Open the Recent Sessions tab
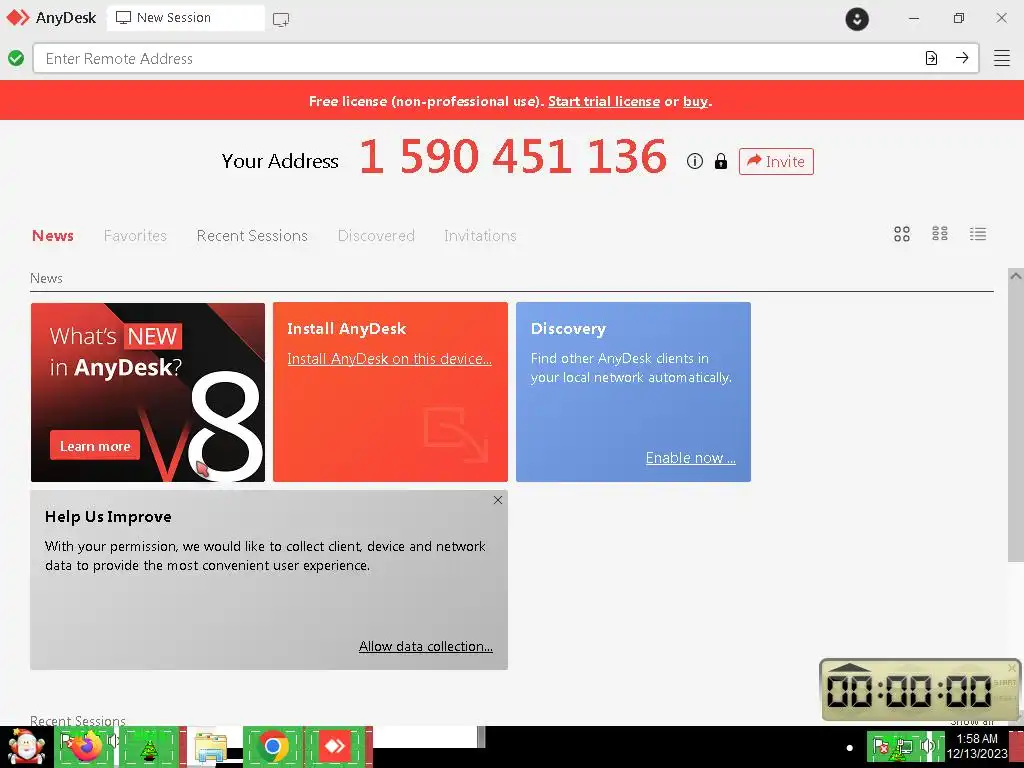The width and height of the screenshot is (1024, 768). (252, 235)
